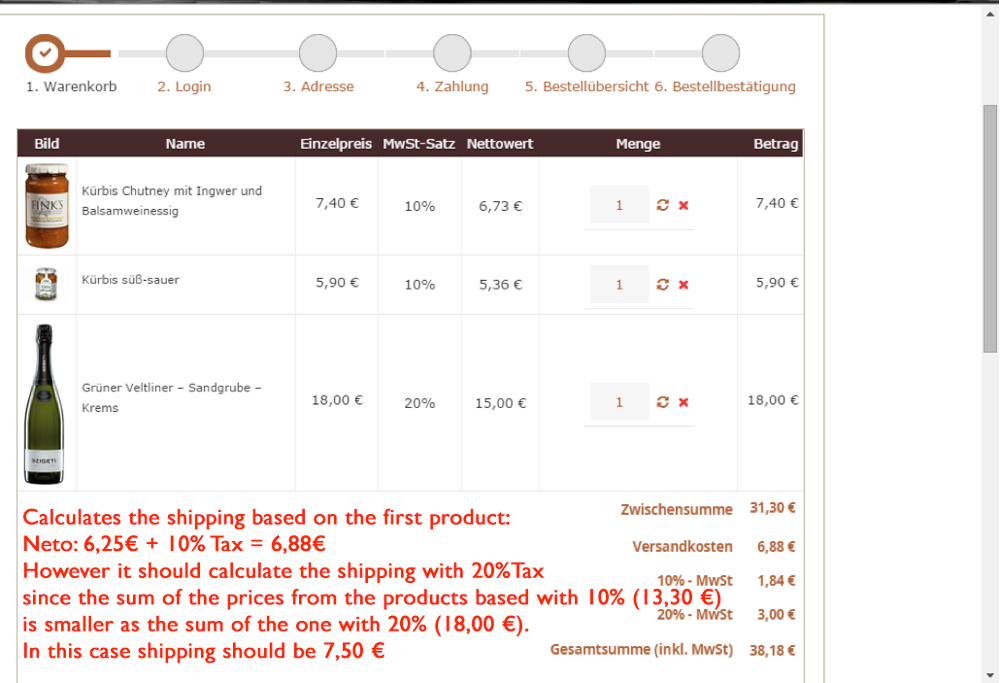
Task: Select step 5. Bestellübersicht
Action: (x=586, y=86)
